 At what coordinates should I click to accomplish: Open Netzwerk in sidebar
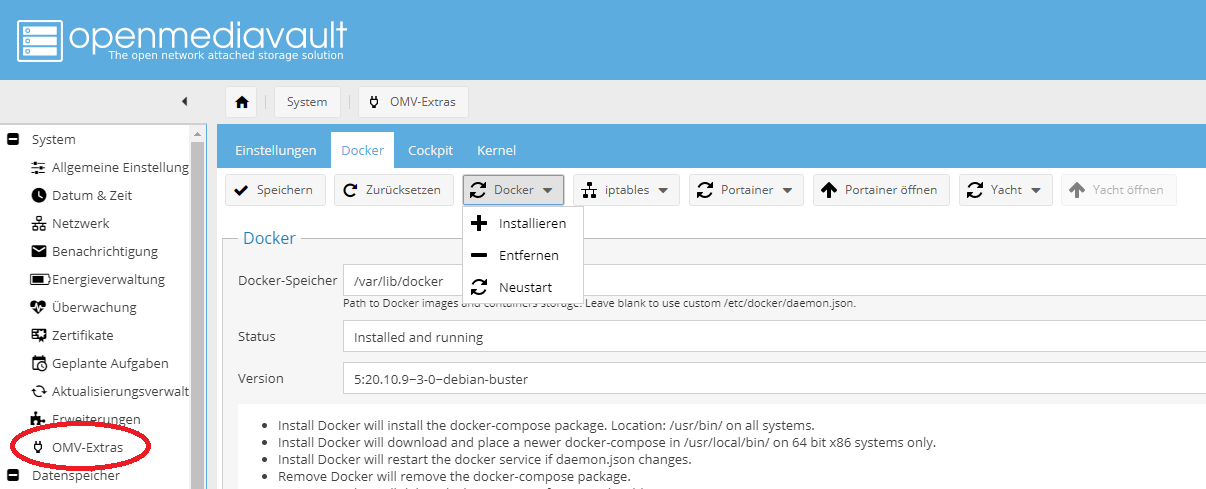click(81, 224)
